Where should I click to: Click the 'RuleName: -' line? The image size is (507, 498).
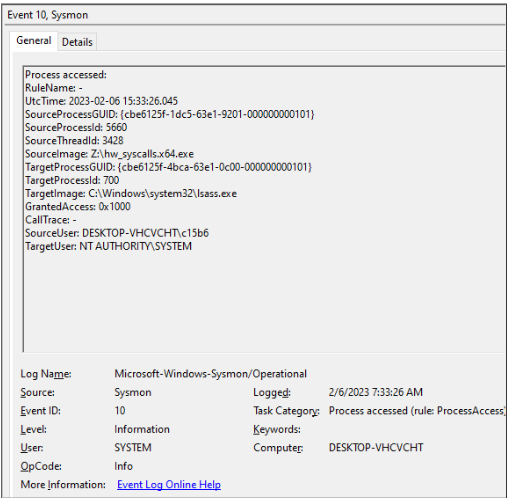coord(54,88)
